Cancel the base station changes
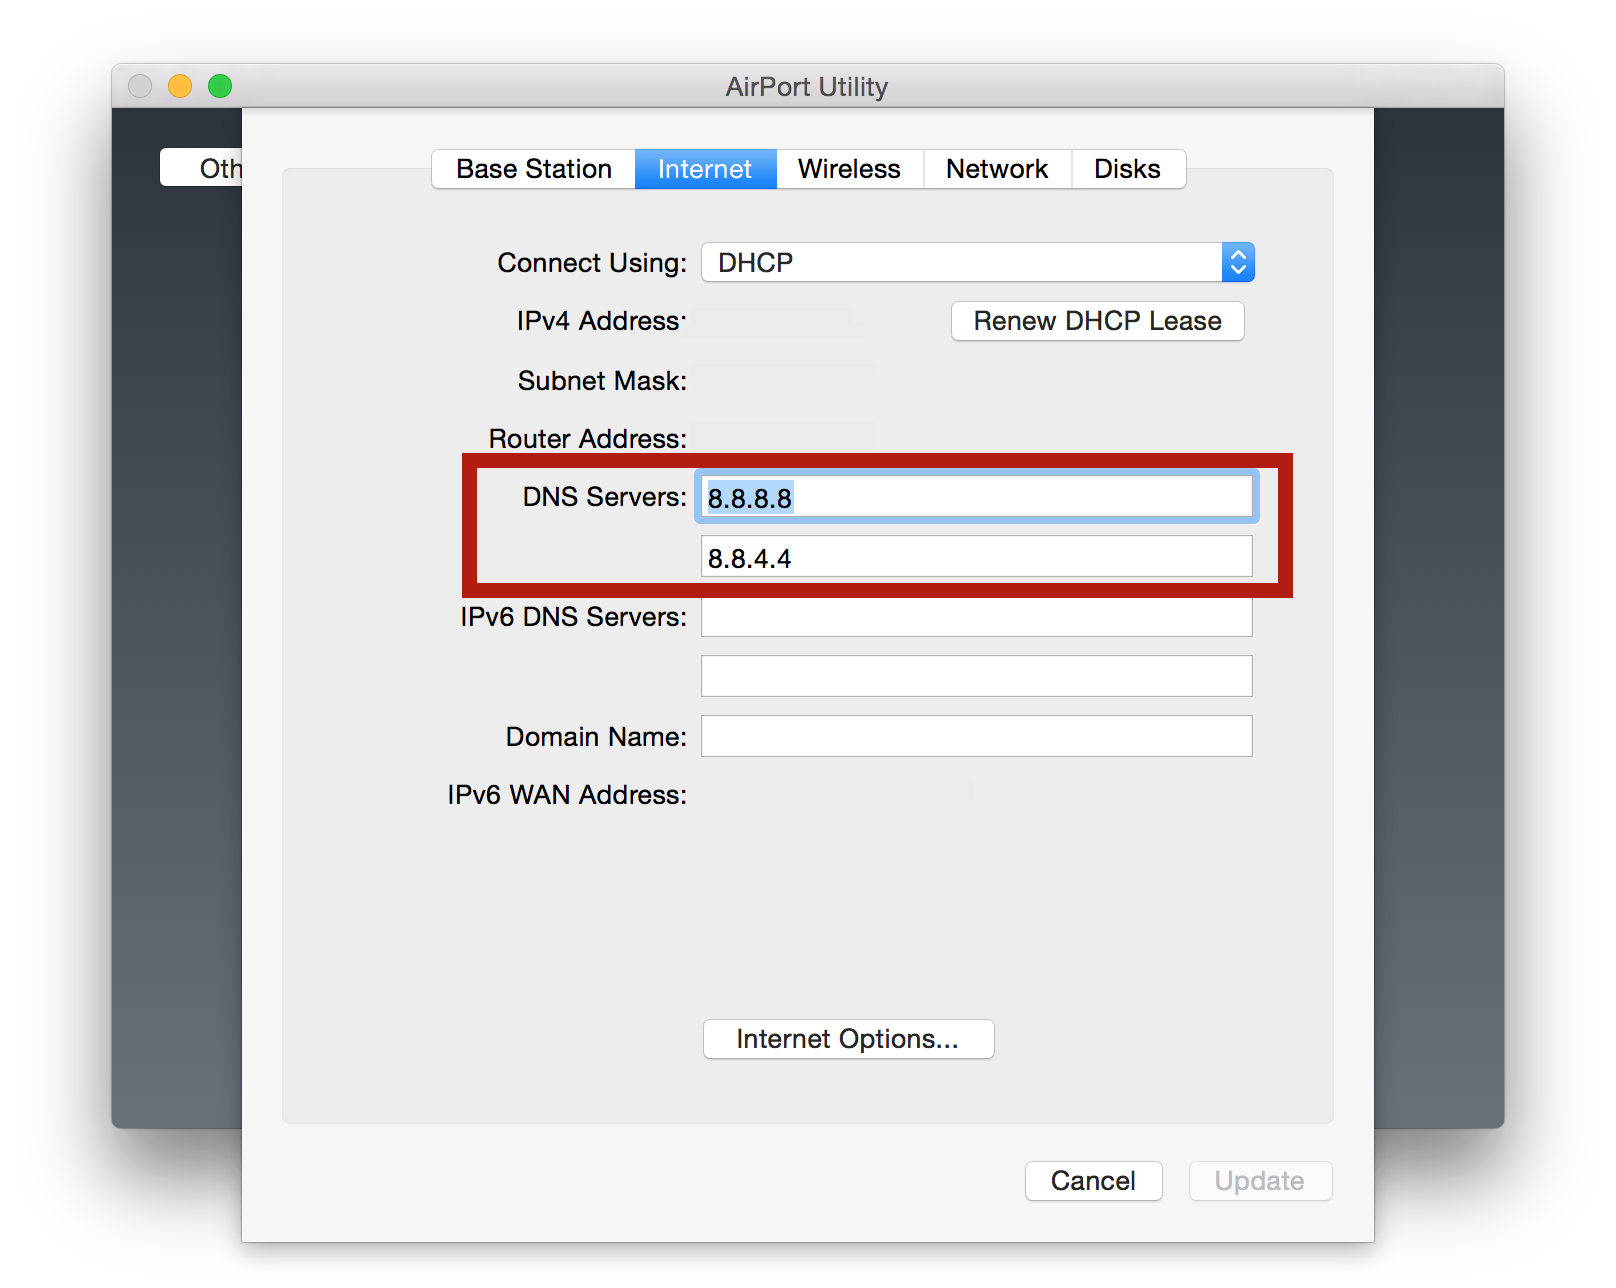 [1093, 1181]
